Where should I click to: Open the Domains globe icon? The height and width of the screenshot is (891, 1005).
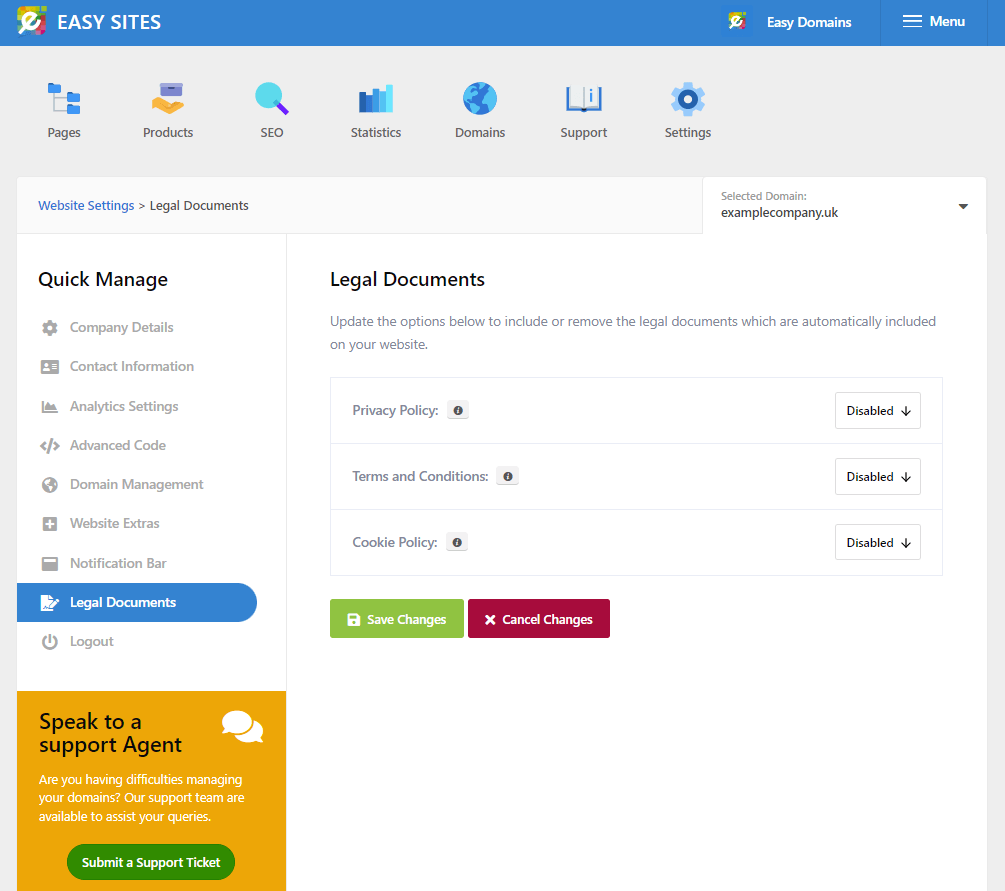coord(480,99)
